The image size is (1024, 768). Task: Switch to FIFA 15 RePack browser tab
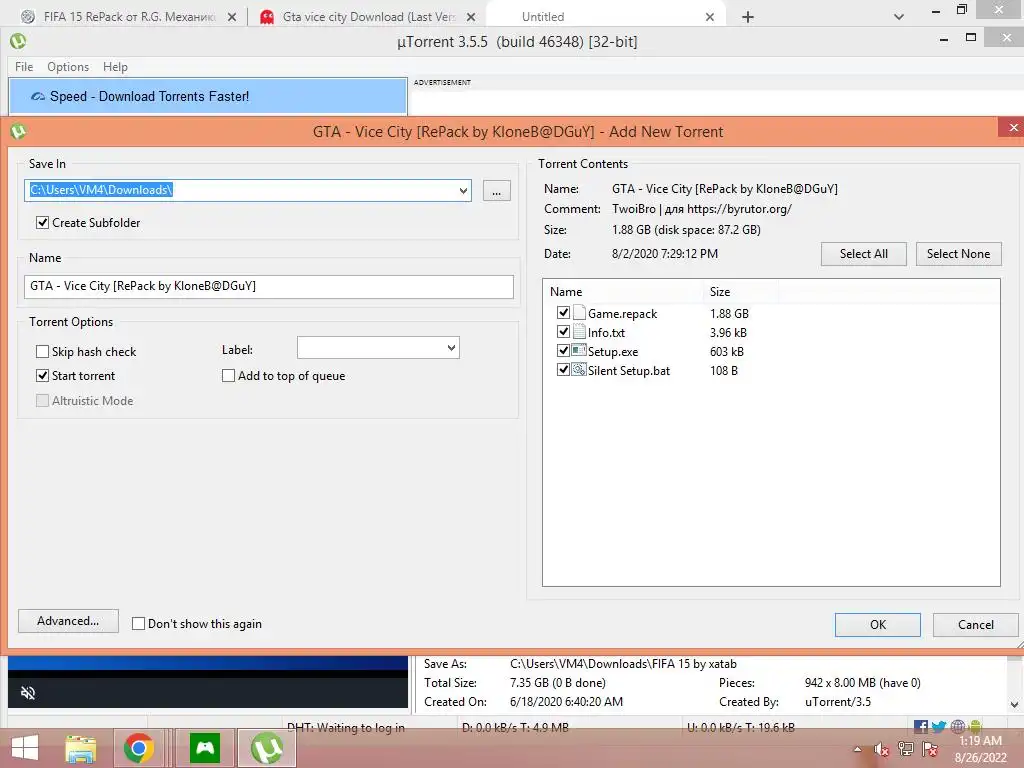(x=129, y=17)
